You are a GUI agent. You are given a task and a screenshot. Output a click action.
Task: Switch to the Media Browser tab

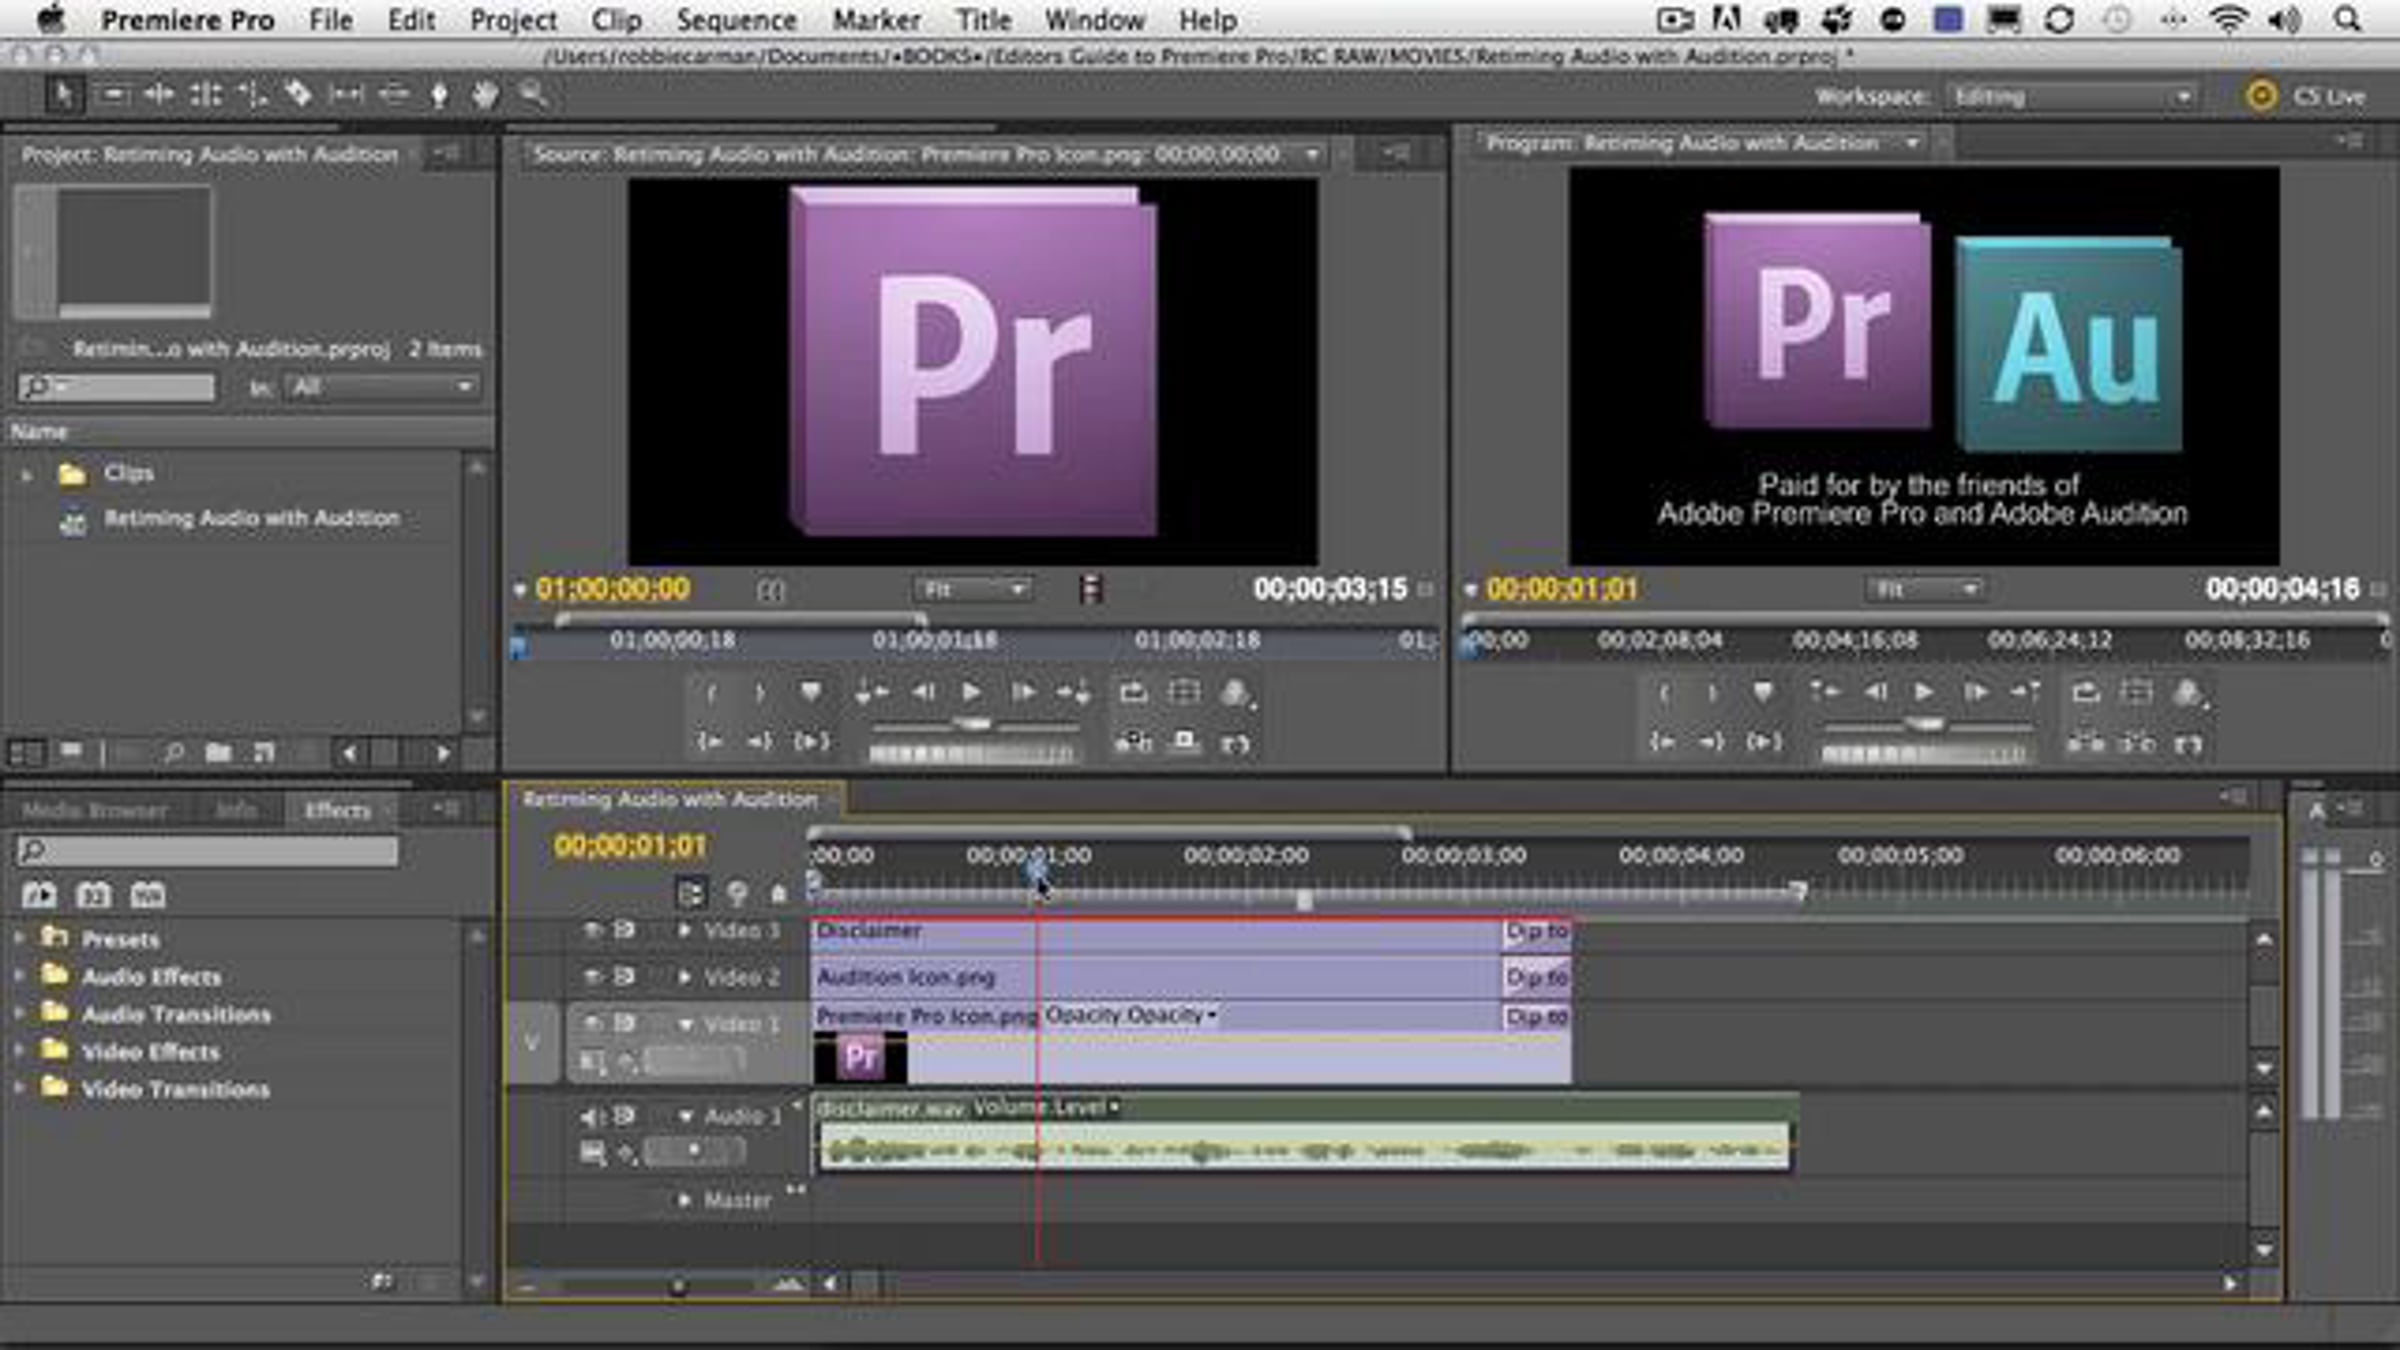point(95,810)
